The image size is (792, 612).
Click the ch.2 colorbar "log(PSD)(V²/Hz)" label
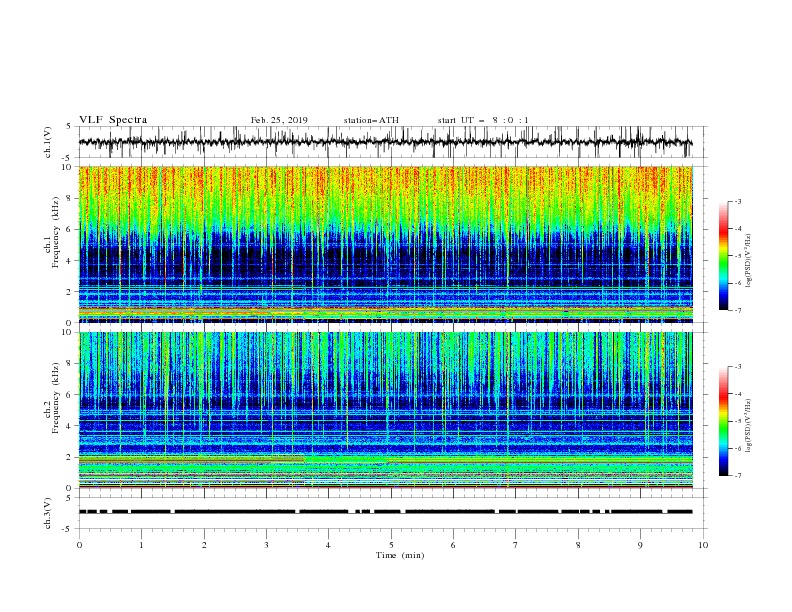(748, 426)
